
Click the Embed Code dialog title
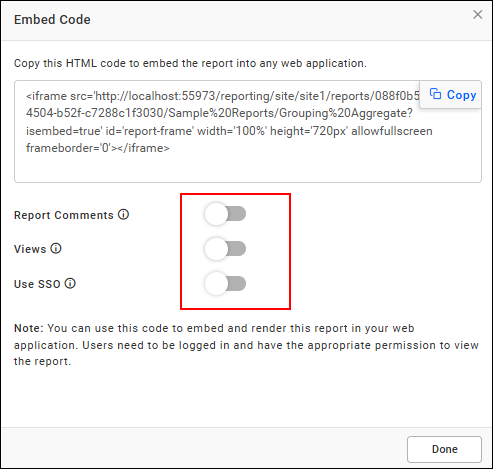[52, 20]
